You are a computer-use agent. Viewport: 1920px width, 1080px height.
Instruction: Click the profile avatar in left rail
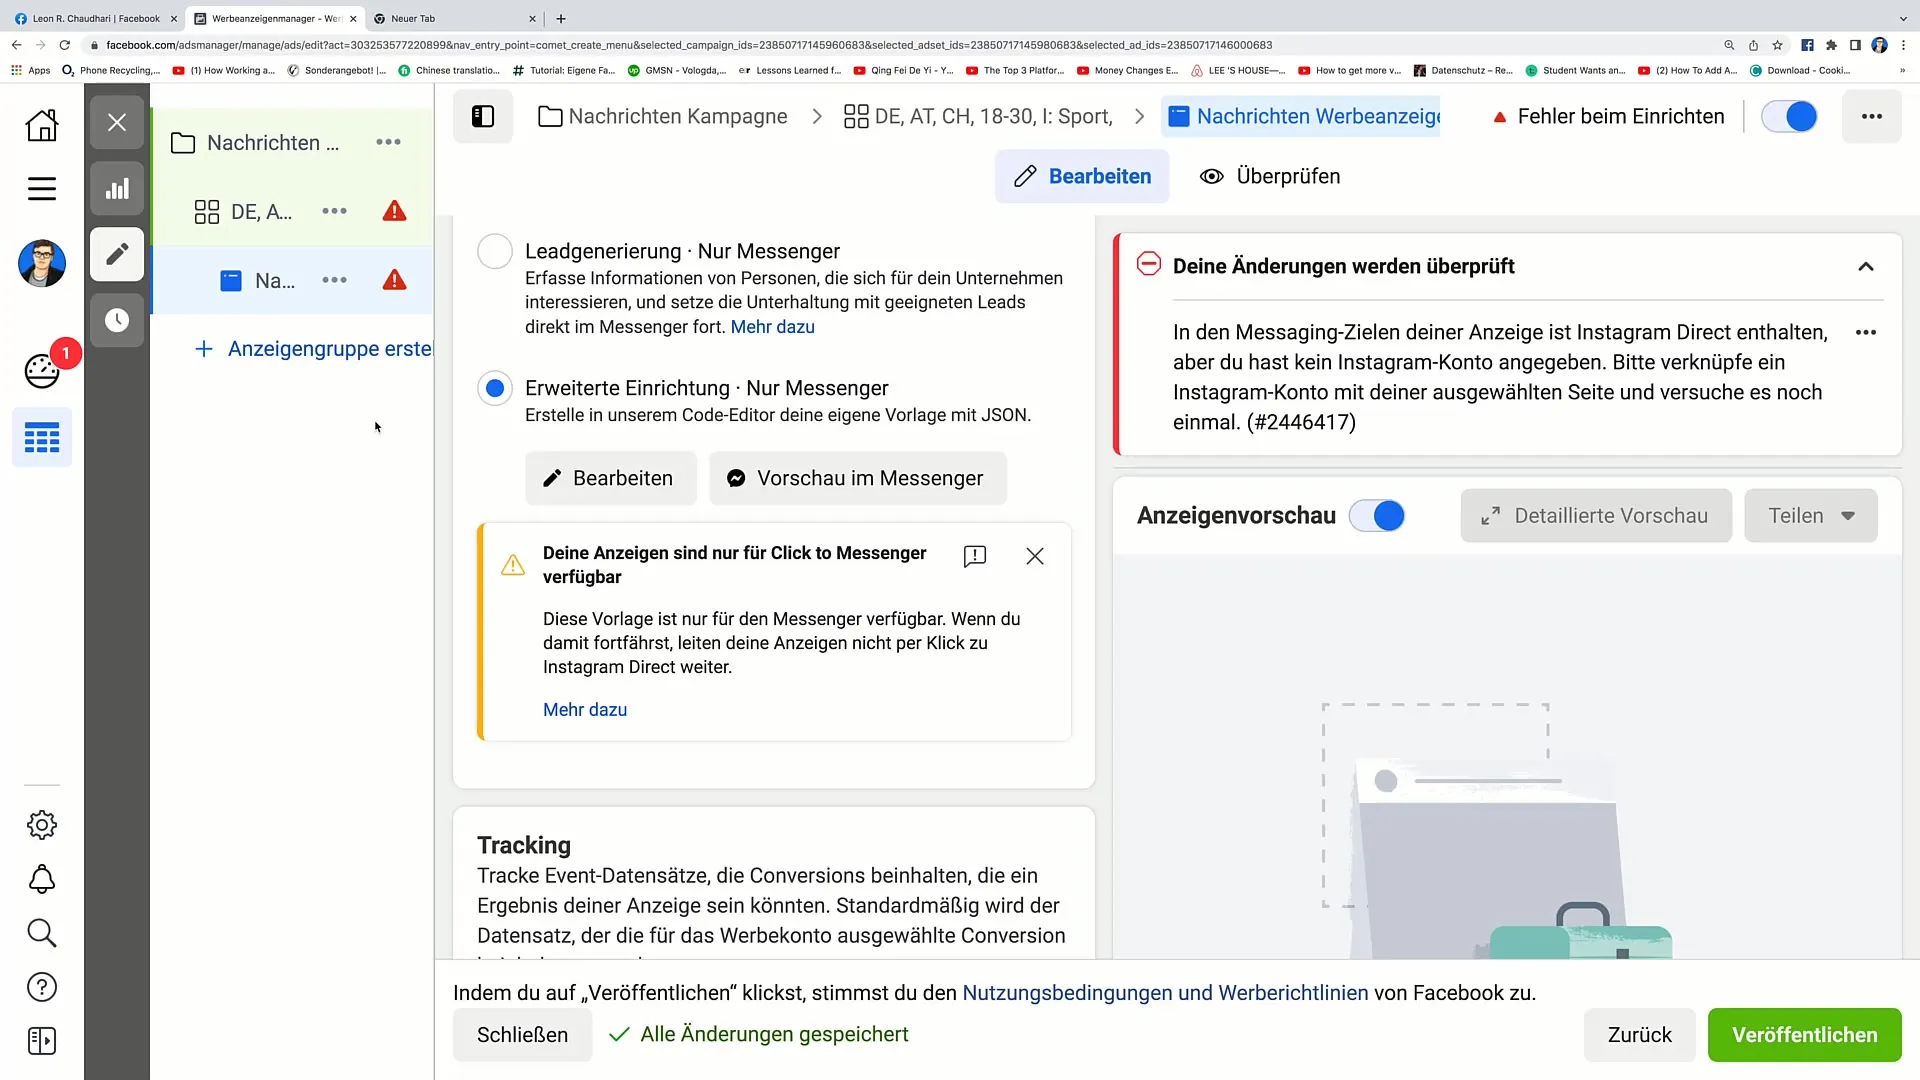click(42, 264)
